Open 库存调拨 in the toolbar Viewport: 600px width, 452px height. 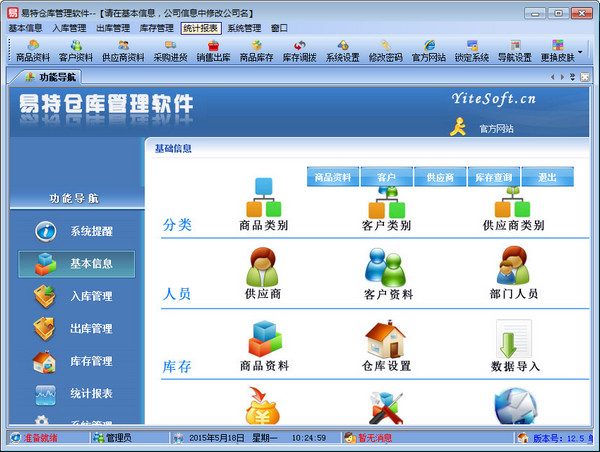pos(299,51)
